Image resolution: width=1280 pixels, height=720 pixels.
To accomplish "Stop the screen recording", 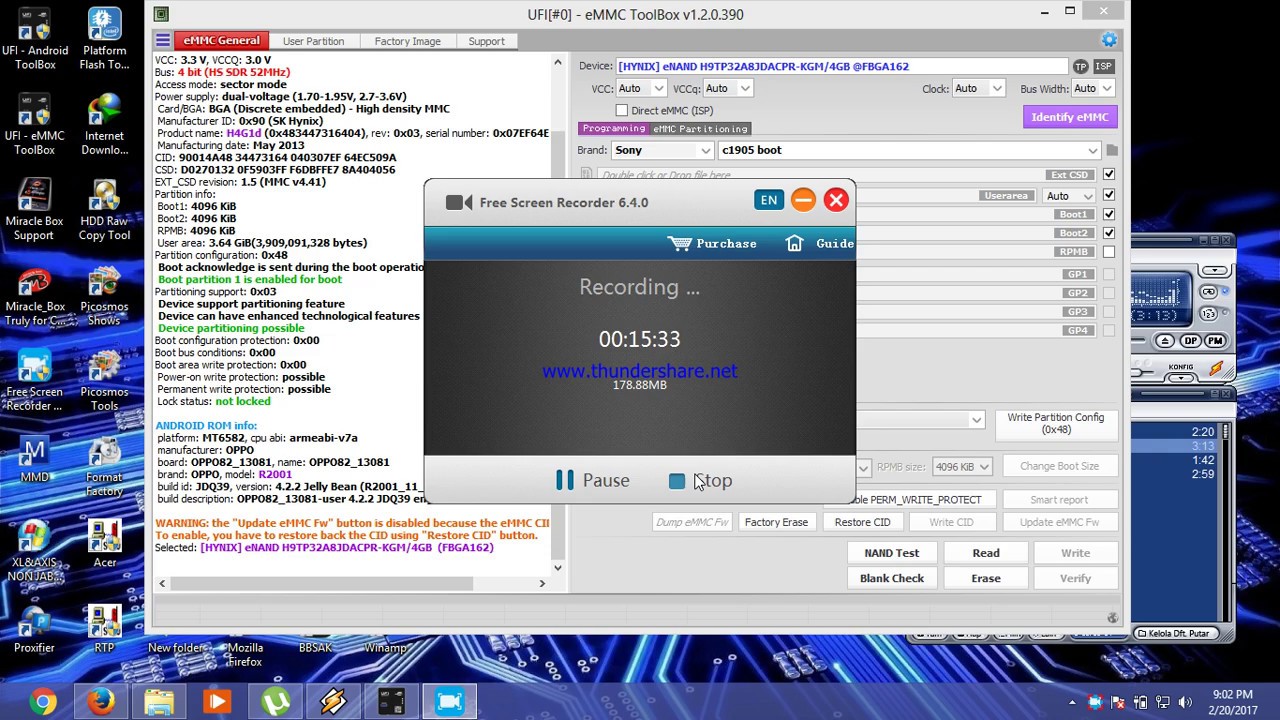I will [701, 481].
